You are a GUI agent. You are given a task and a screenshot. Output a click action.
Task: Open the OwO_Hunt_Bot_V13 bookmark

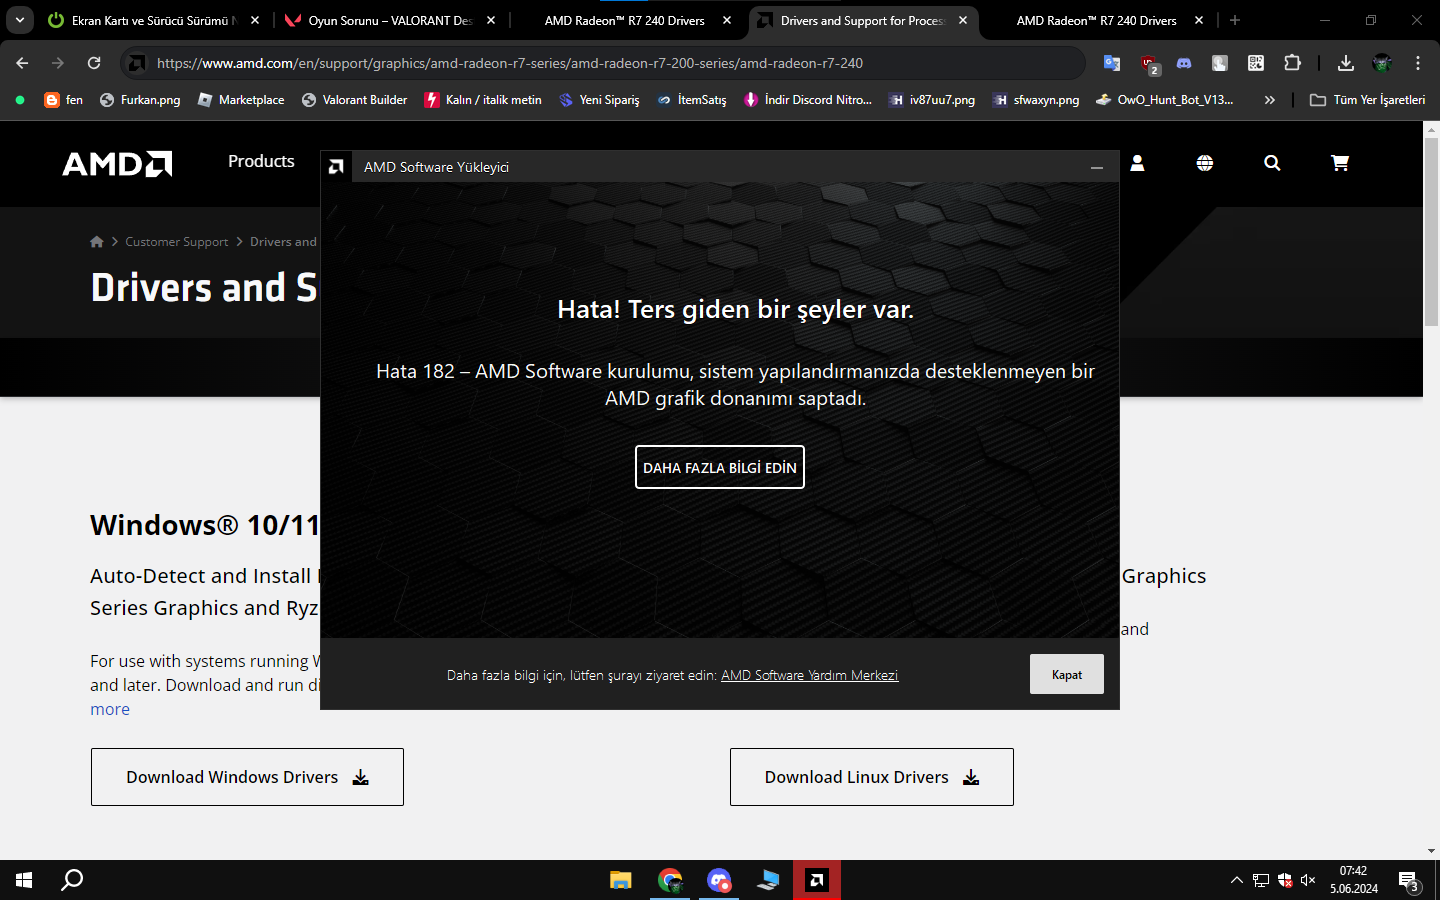pos(1165,100)
